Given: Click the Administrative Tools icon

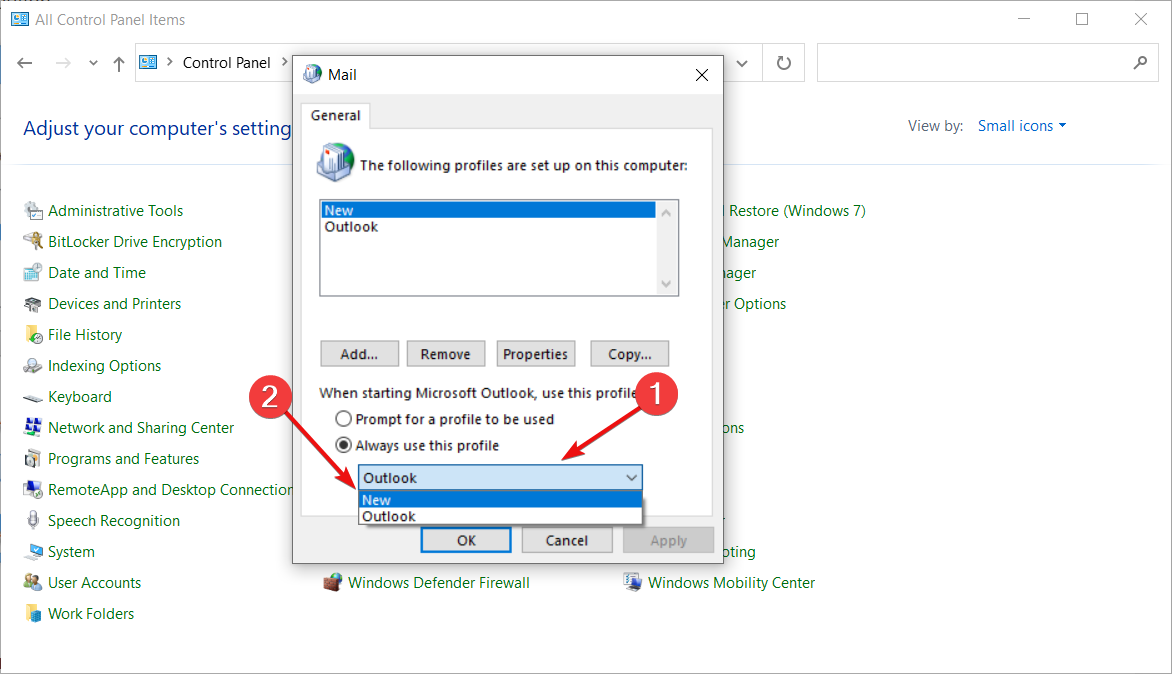Looking at the screenshot, I should [x=33, y=211].
